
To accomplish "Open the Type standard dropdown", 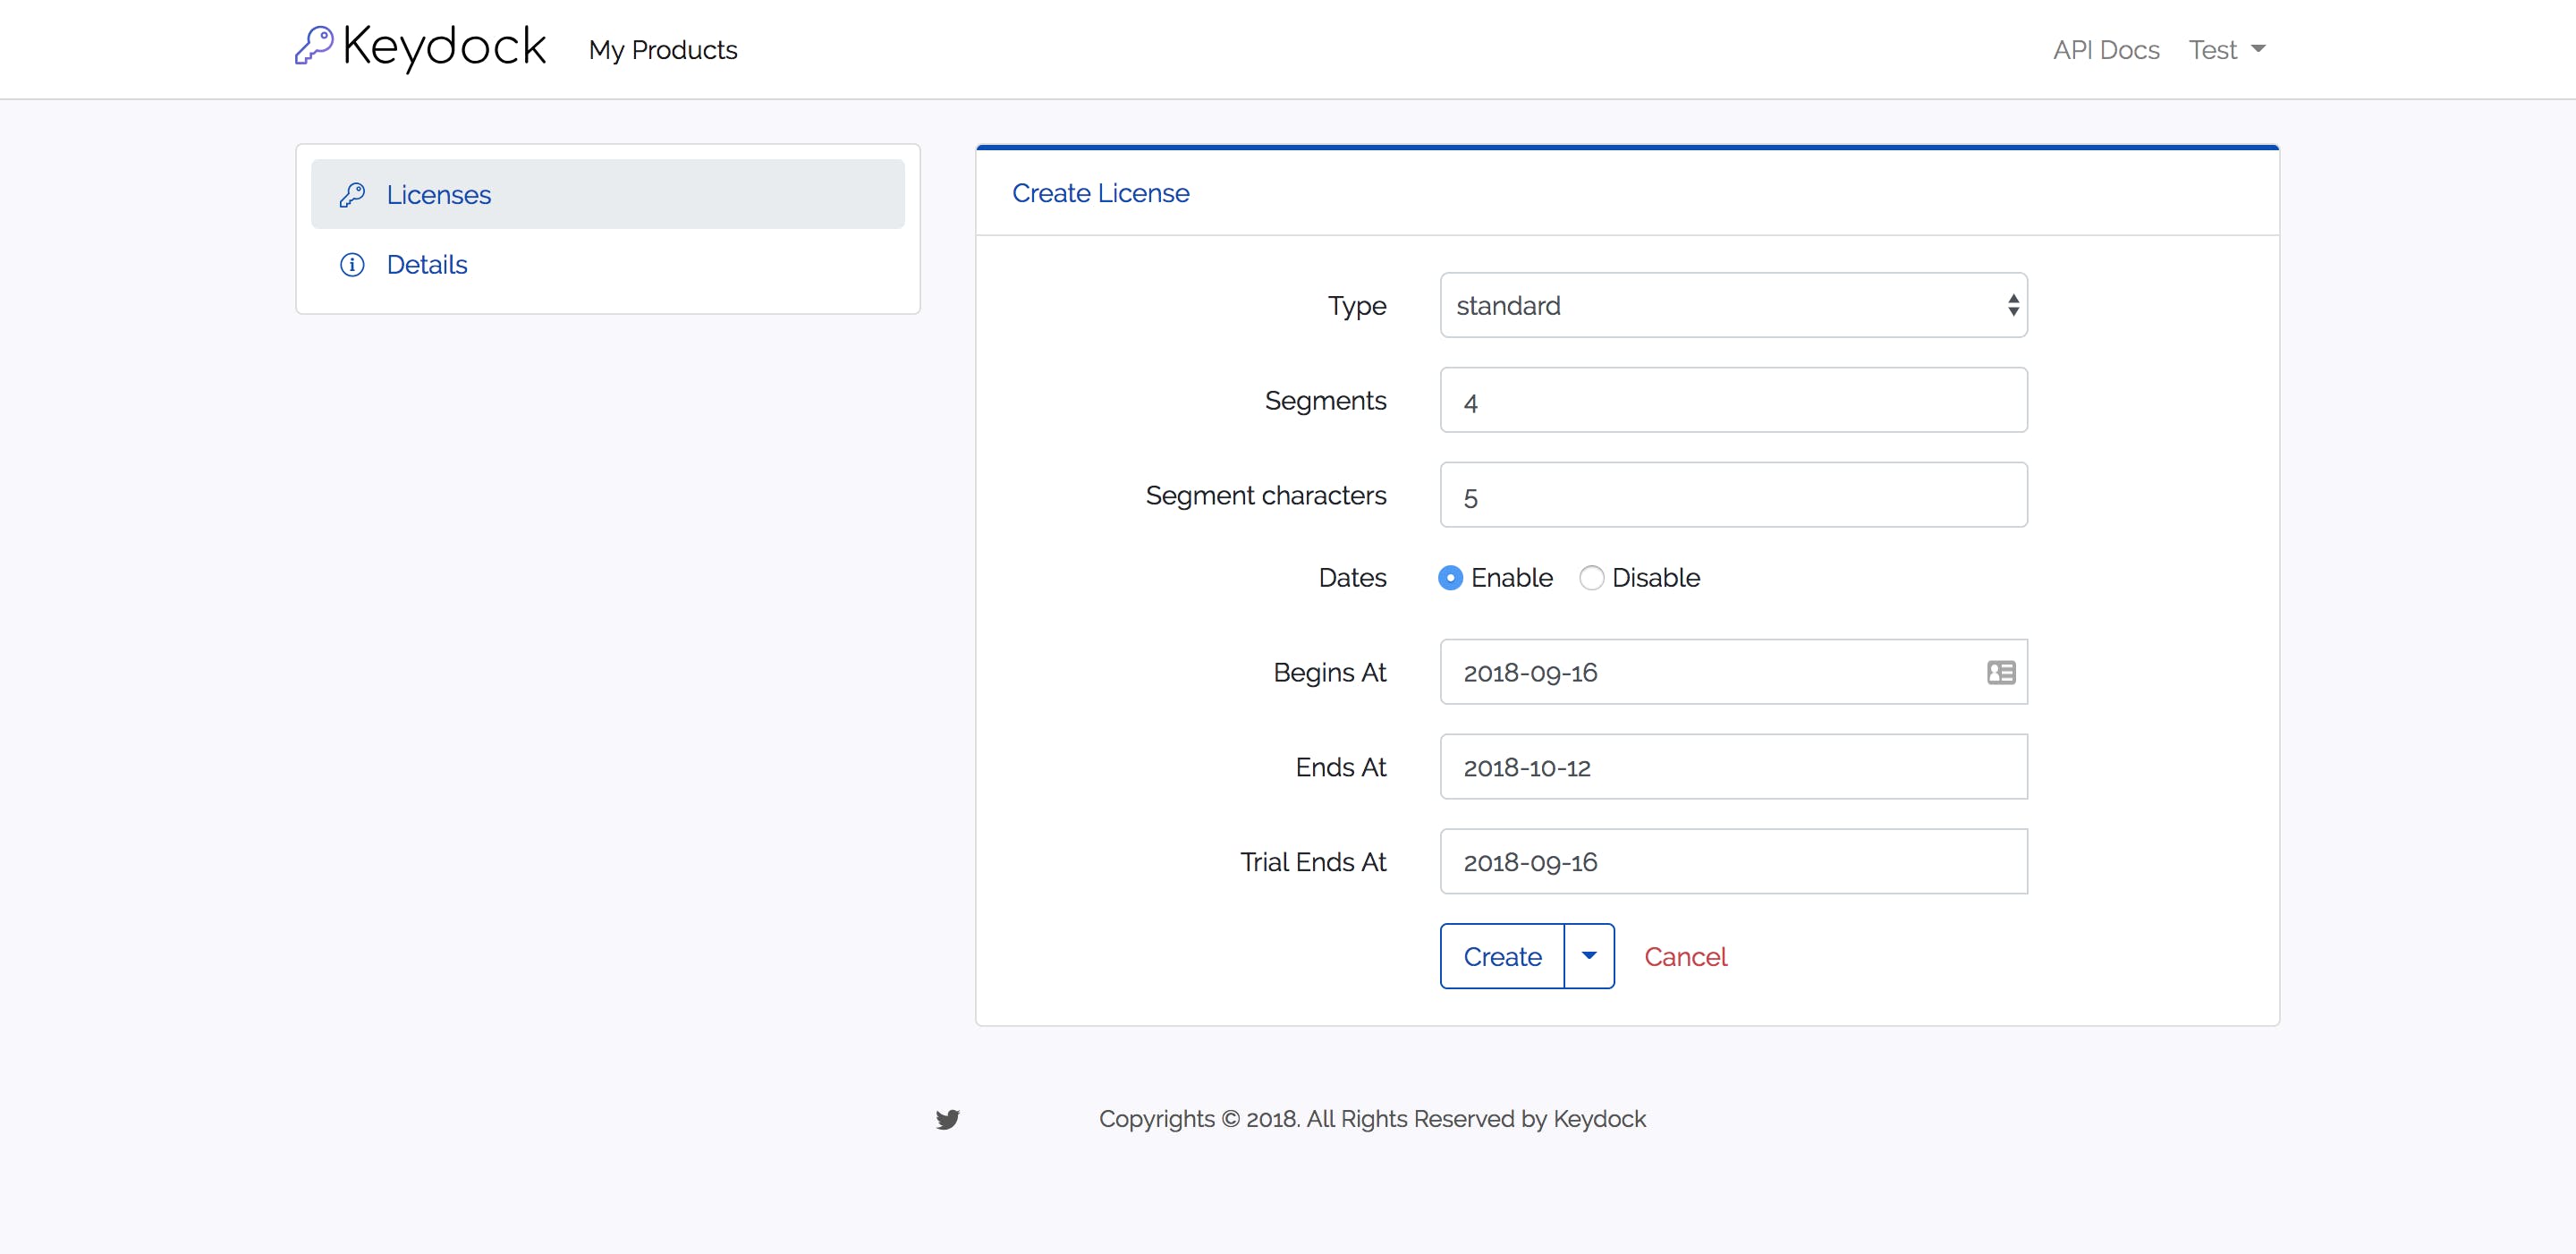I will [x=1733, y=305].
